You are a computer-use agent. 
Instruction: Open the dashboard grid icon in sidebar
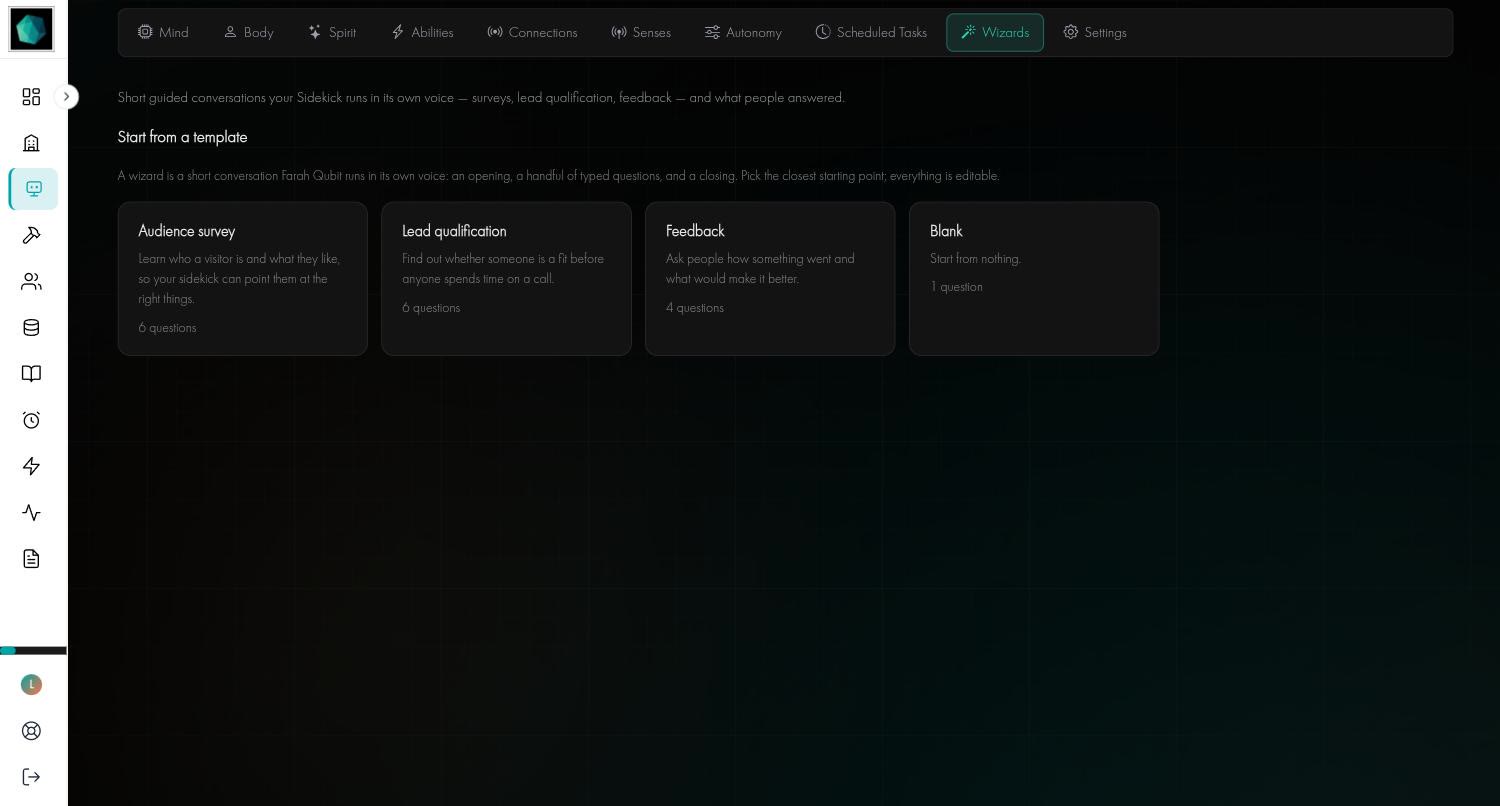(x=31, y=97)
